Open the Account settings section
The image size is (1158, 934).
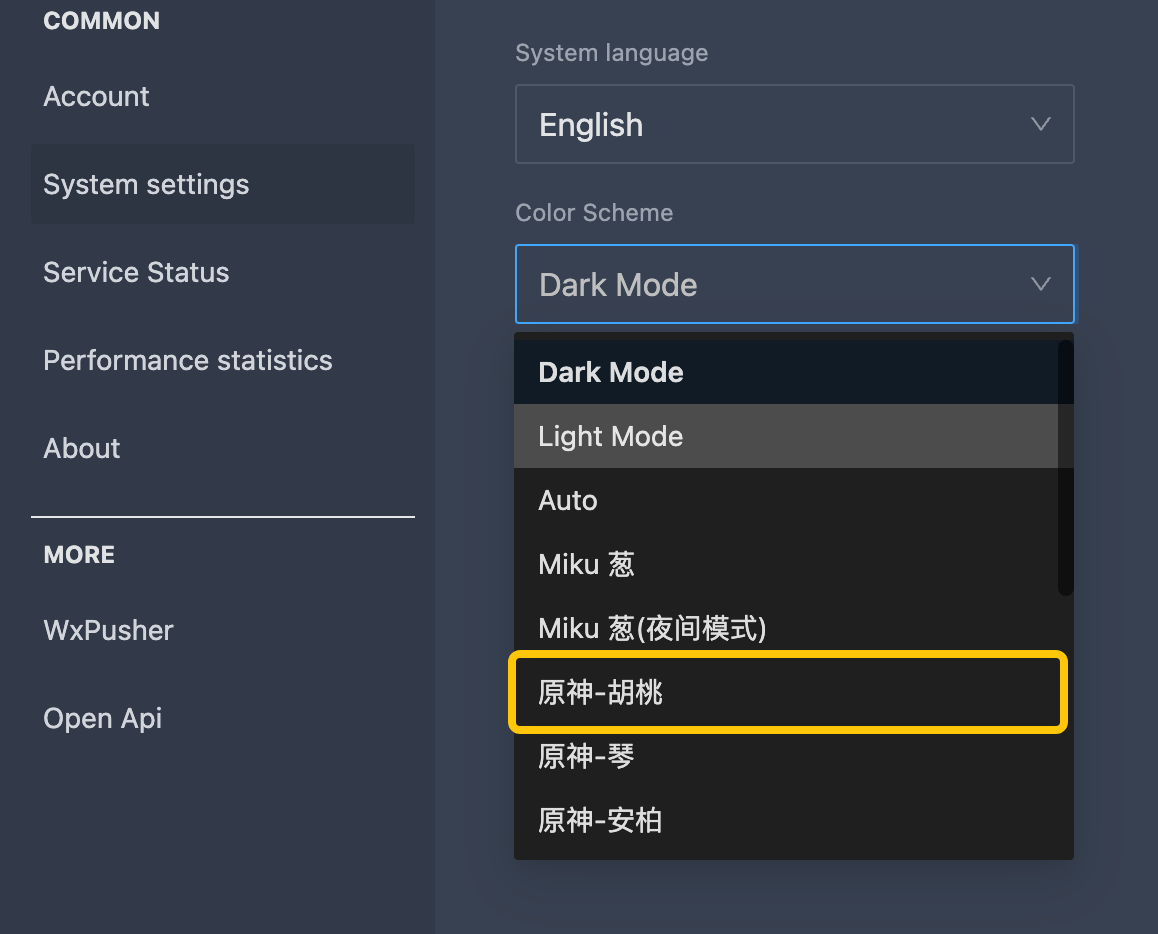[x=97, y=96]
